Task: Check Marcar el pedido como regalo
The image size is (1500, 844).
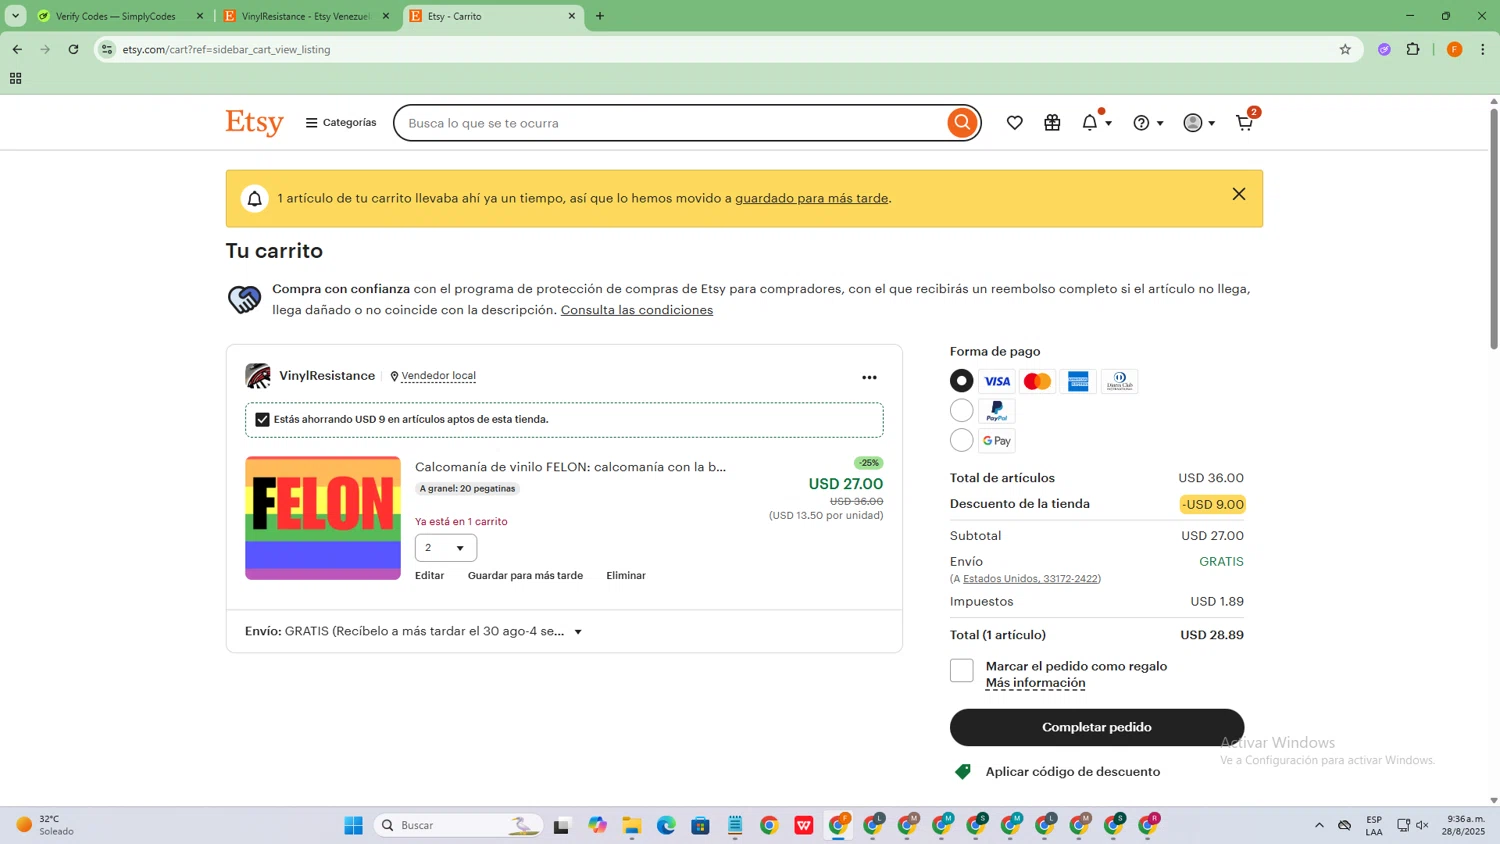Action: pyautogui.click(x=961, y=670)
